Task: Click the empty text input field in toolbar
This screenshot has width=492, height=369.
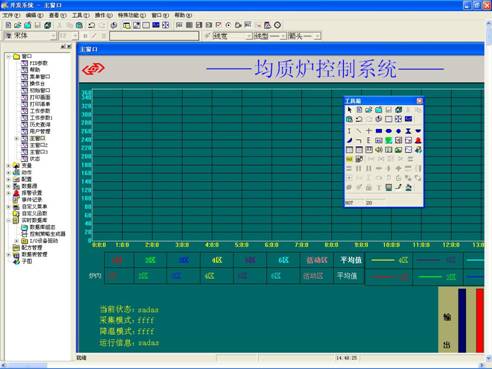Action: coord(154,36)
